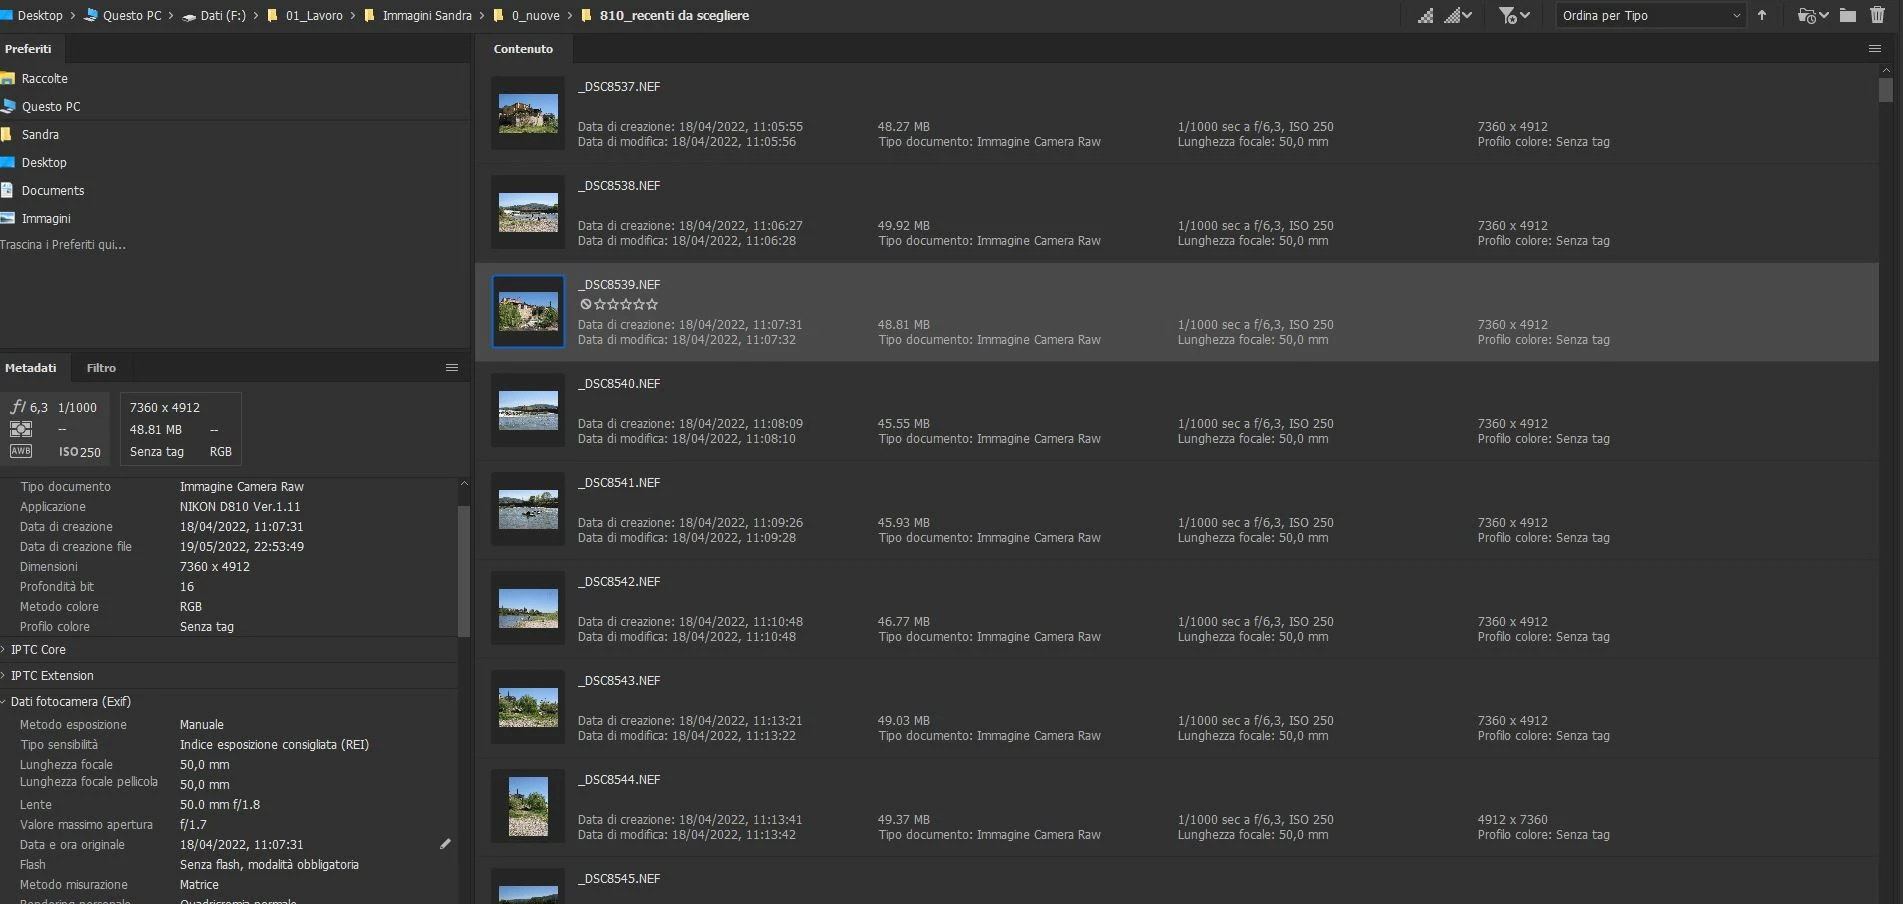Click file name _DSC8541.NEF
Screen dimensions: 1903x904
point(619,482)
